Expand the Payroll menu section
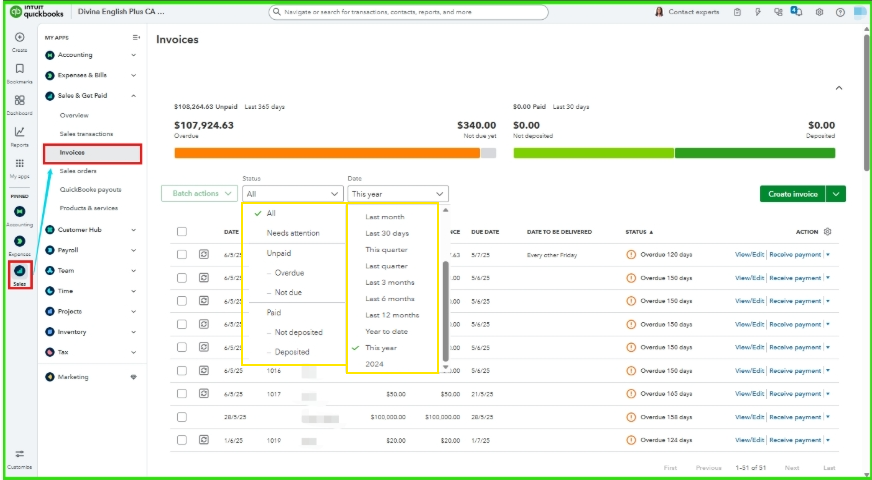 (x=91, y=250)
